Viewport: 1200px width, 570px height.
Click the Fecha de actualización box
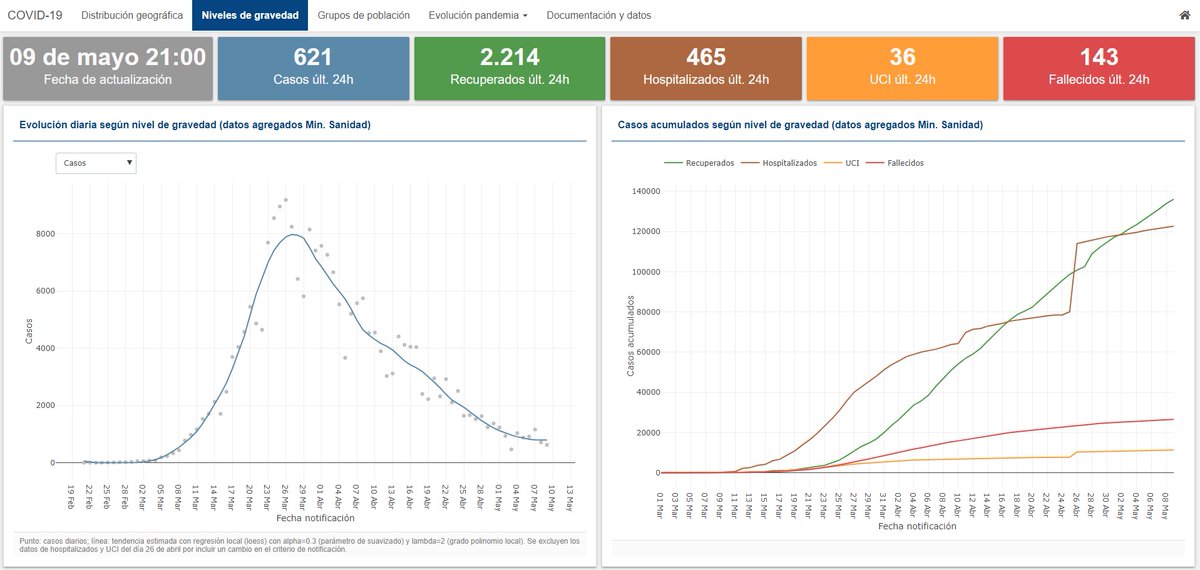[108, 69]
